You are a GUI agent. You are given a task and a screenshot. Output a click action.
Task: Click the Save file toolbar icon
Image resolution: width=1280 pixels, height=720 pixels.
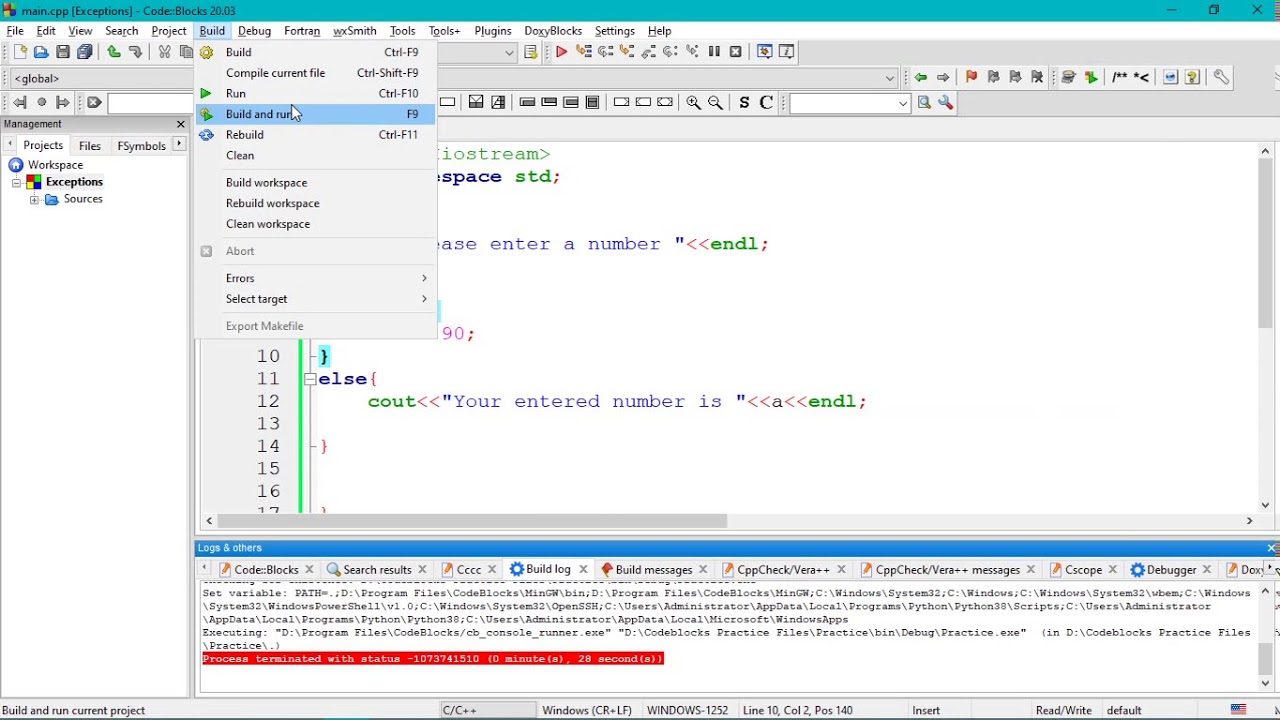[x=63, y=52]
